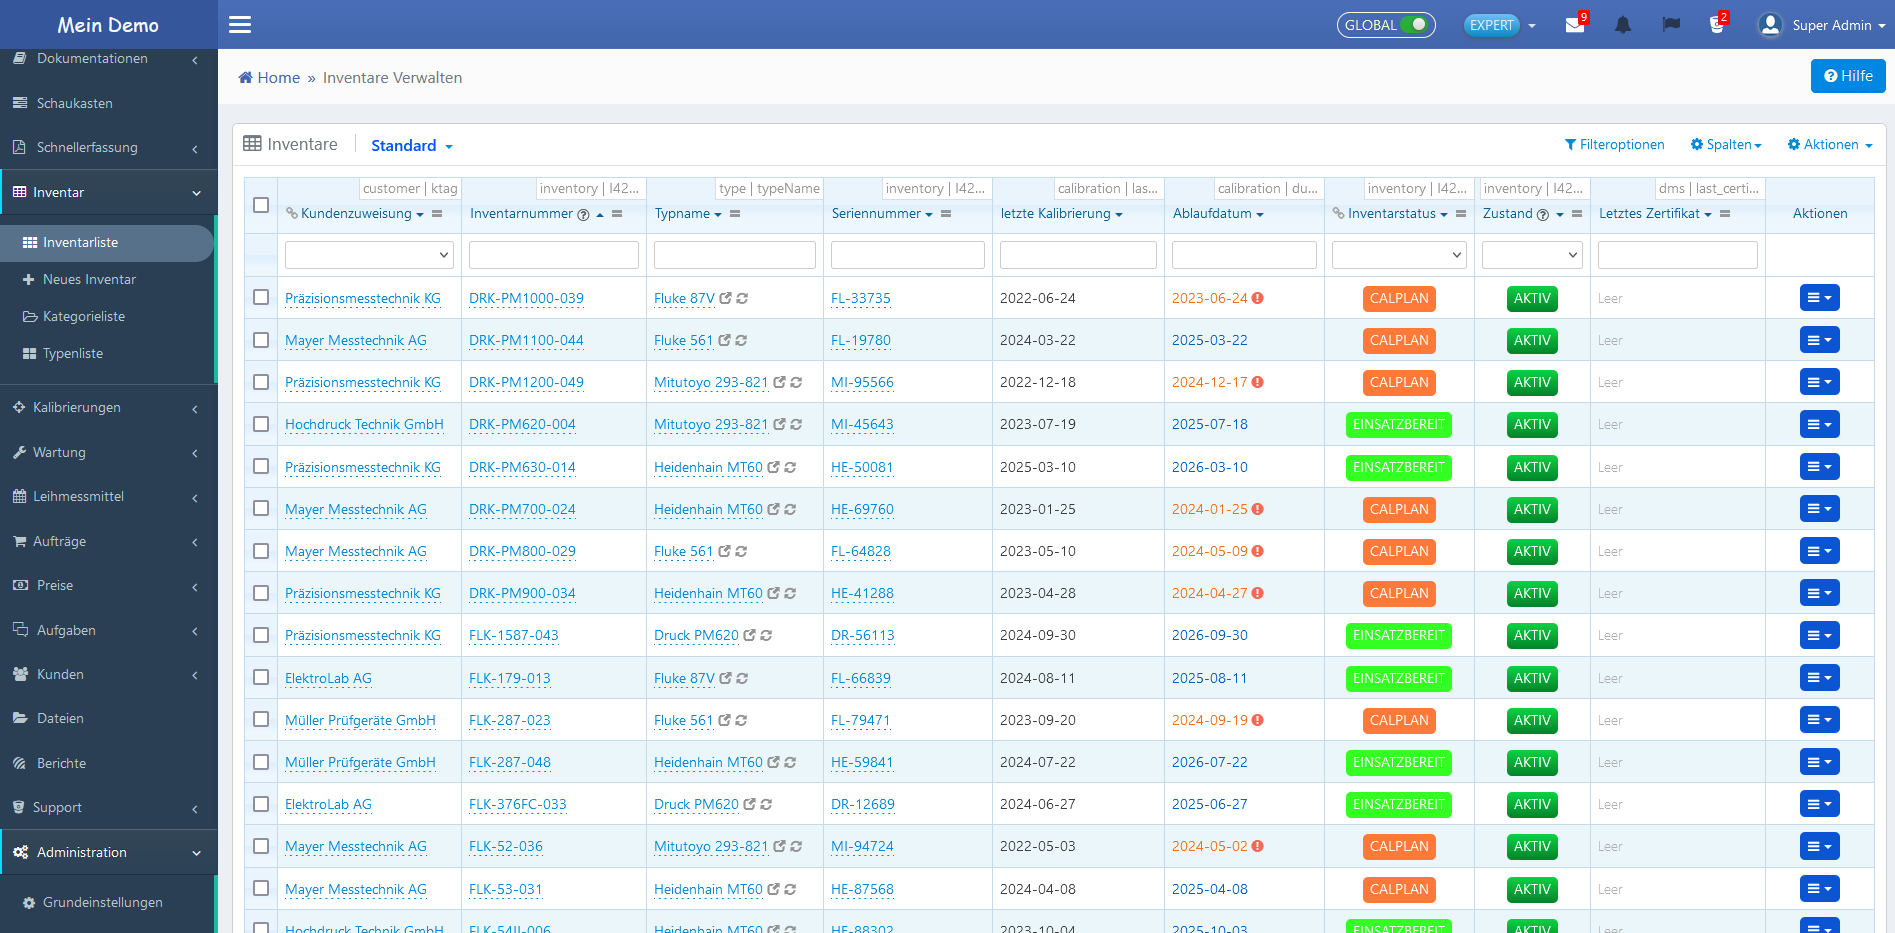The image size is (1895, 933).
Task: Click the Home icon in breadcrumb
Action: 245,78
